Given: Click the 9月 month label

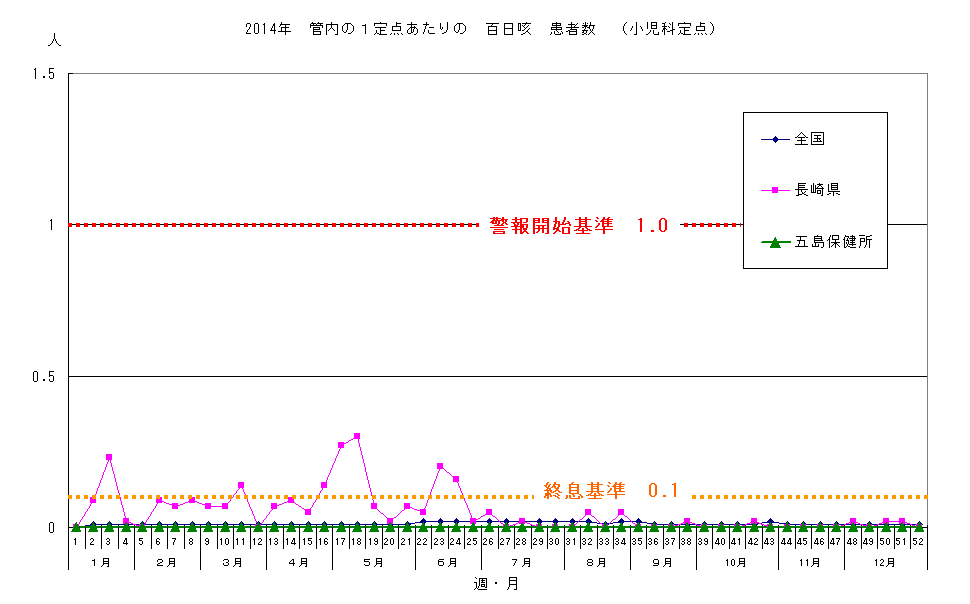Looking at the screenshot, I should pyautogui.click(x=663, y=563).
